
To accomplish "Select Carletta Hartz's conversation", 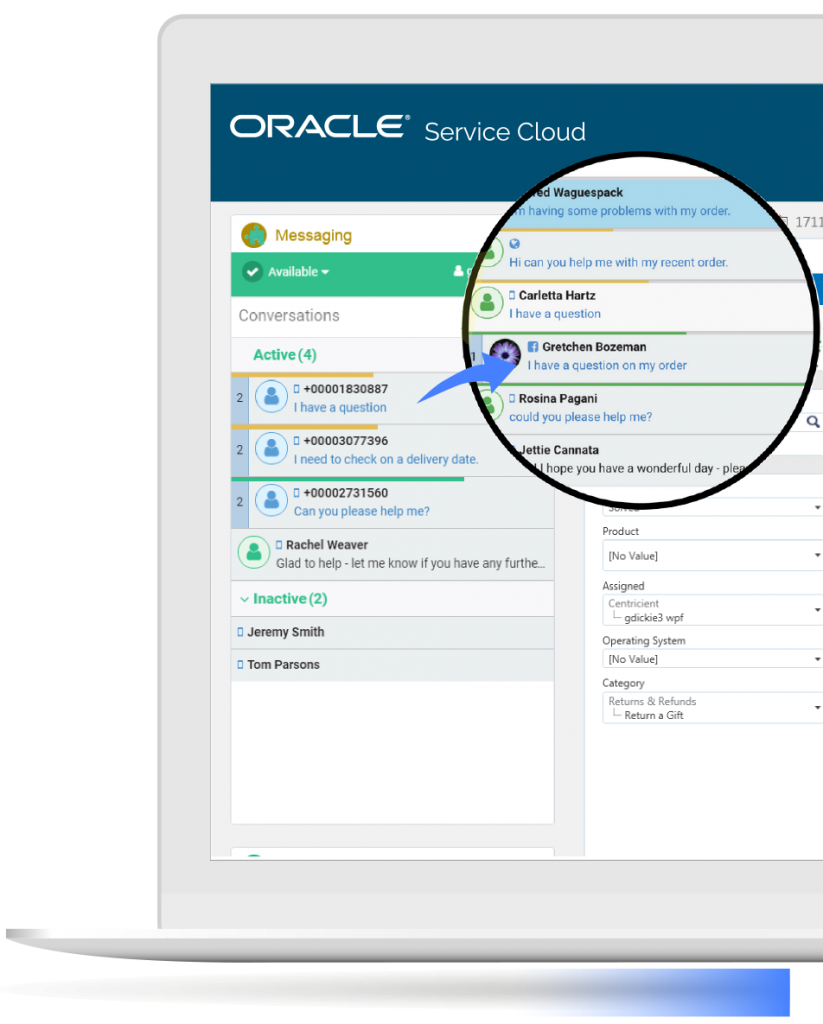I will click(640, 306).
